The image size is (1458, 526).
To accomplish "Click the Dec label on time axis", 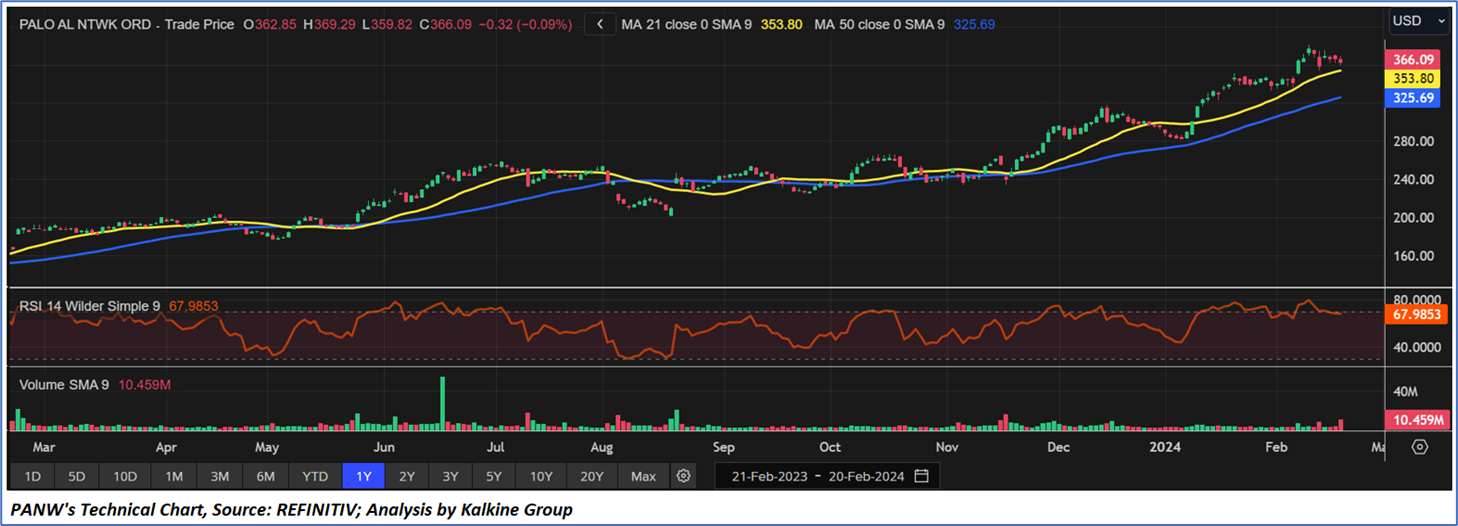I will 1059,447.
